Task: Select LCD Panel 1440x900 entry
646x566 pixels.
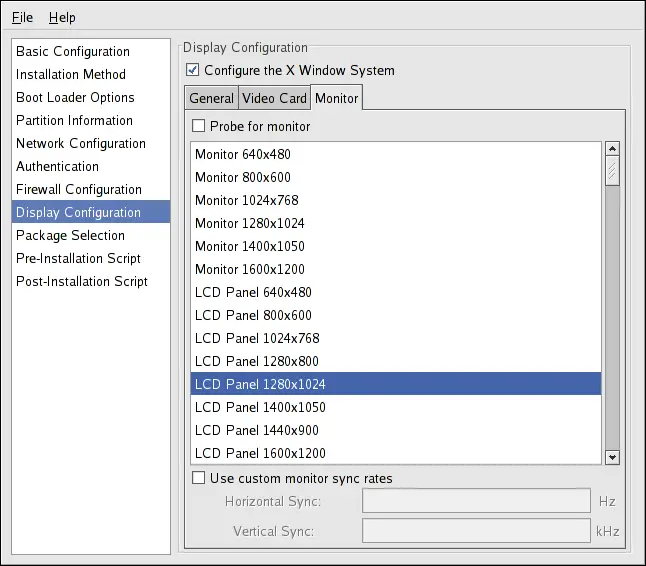Action: coord(259,431)
